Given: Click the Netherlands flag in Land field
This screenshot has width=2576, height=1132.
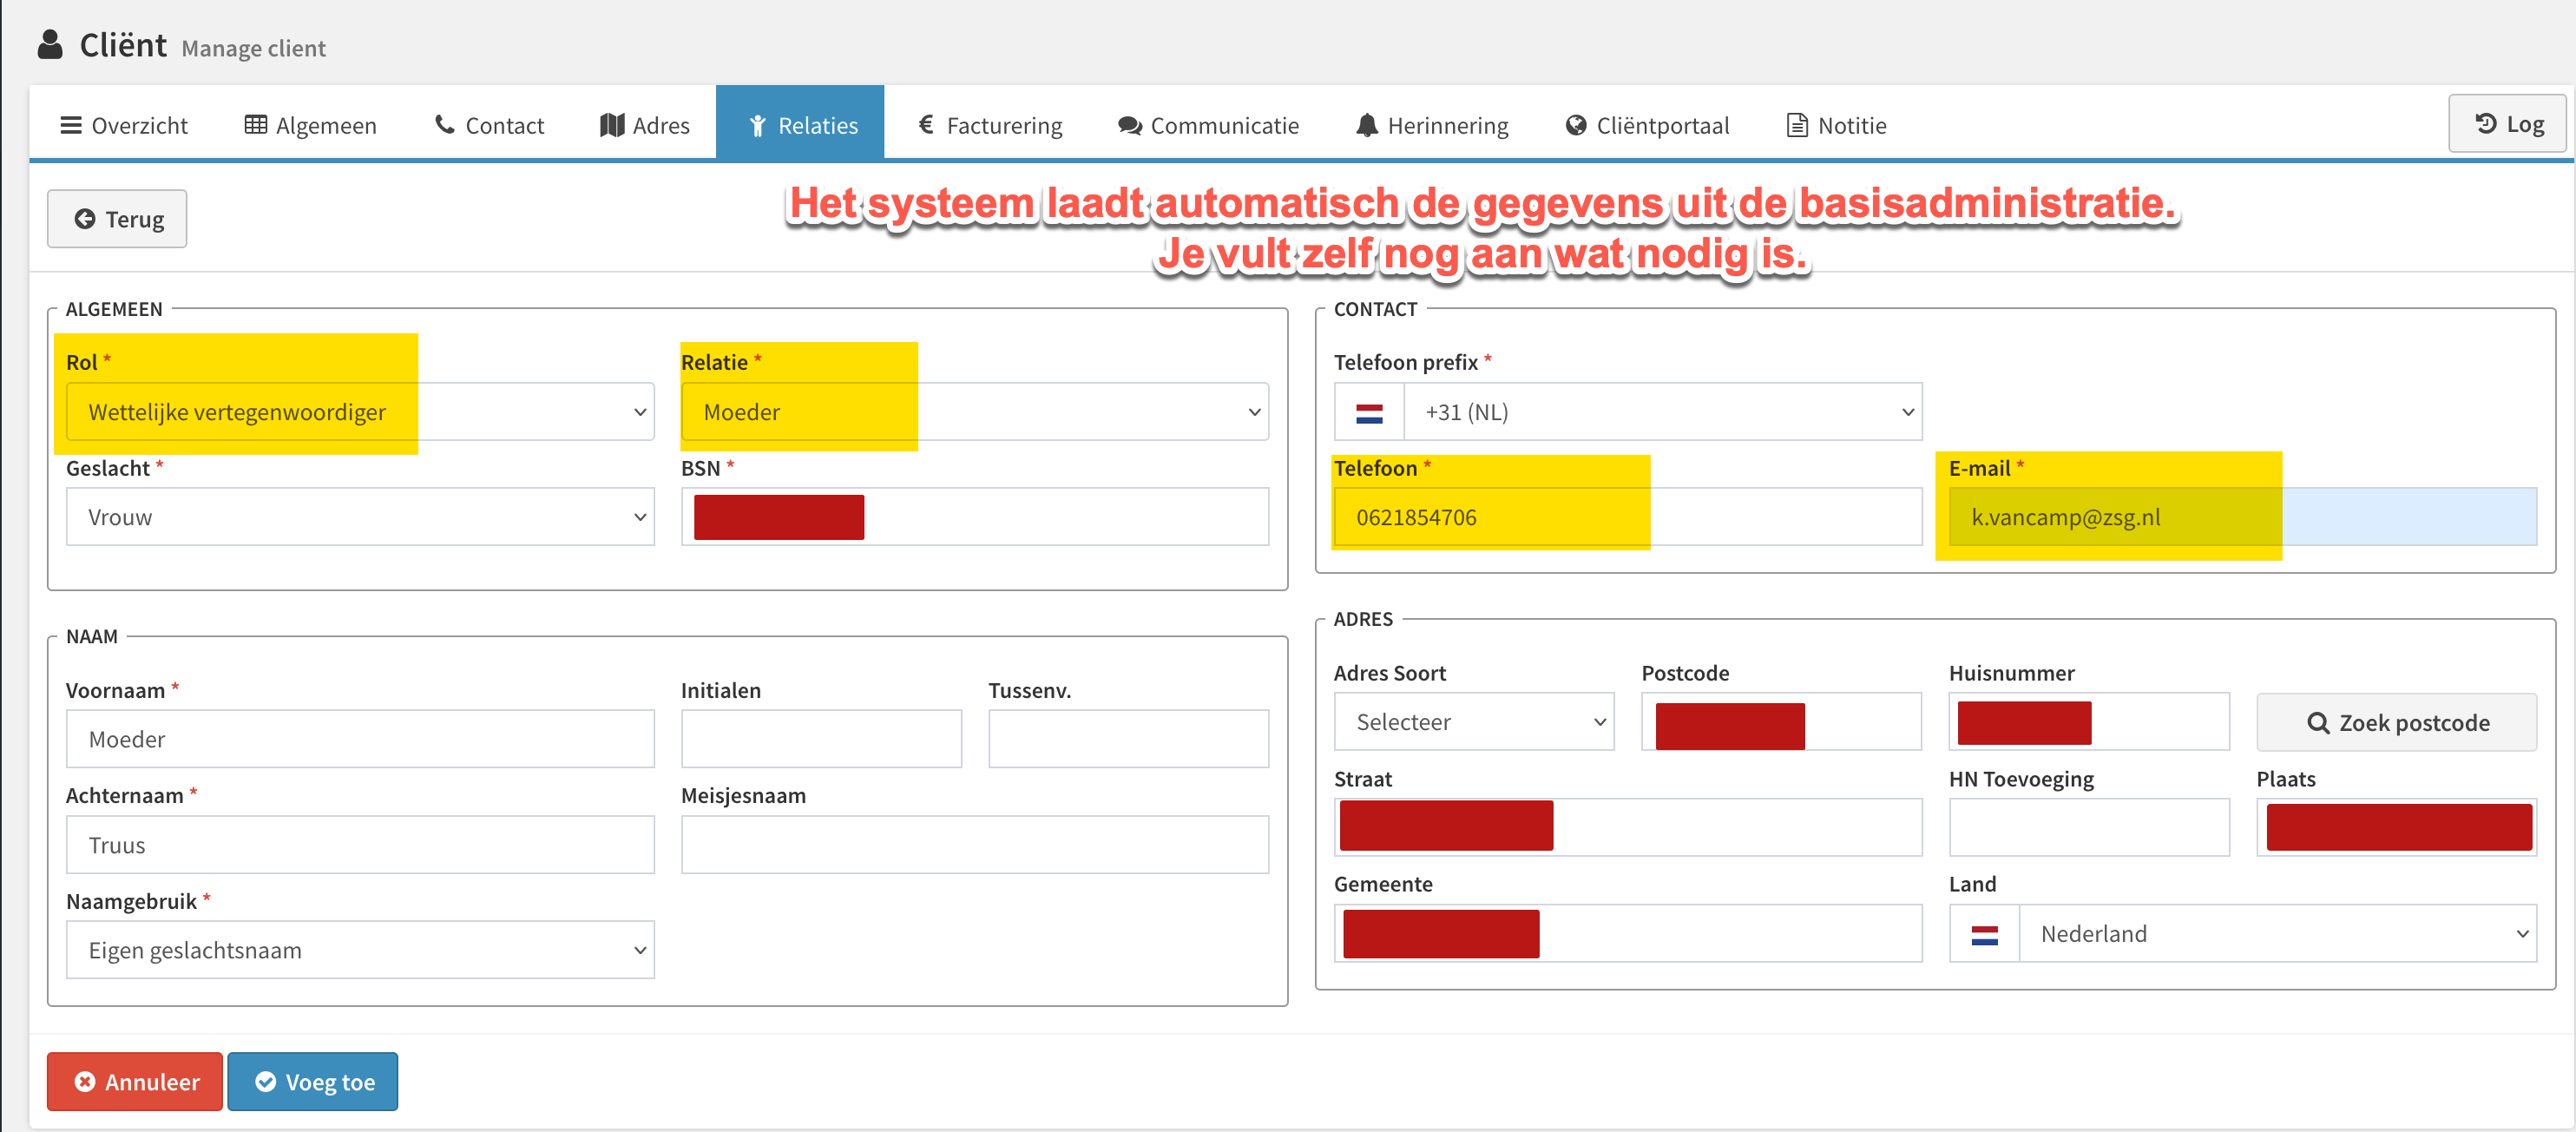Looking at the screenshot, I should (x=1984, y=935).
